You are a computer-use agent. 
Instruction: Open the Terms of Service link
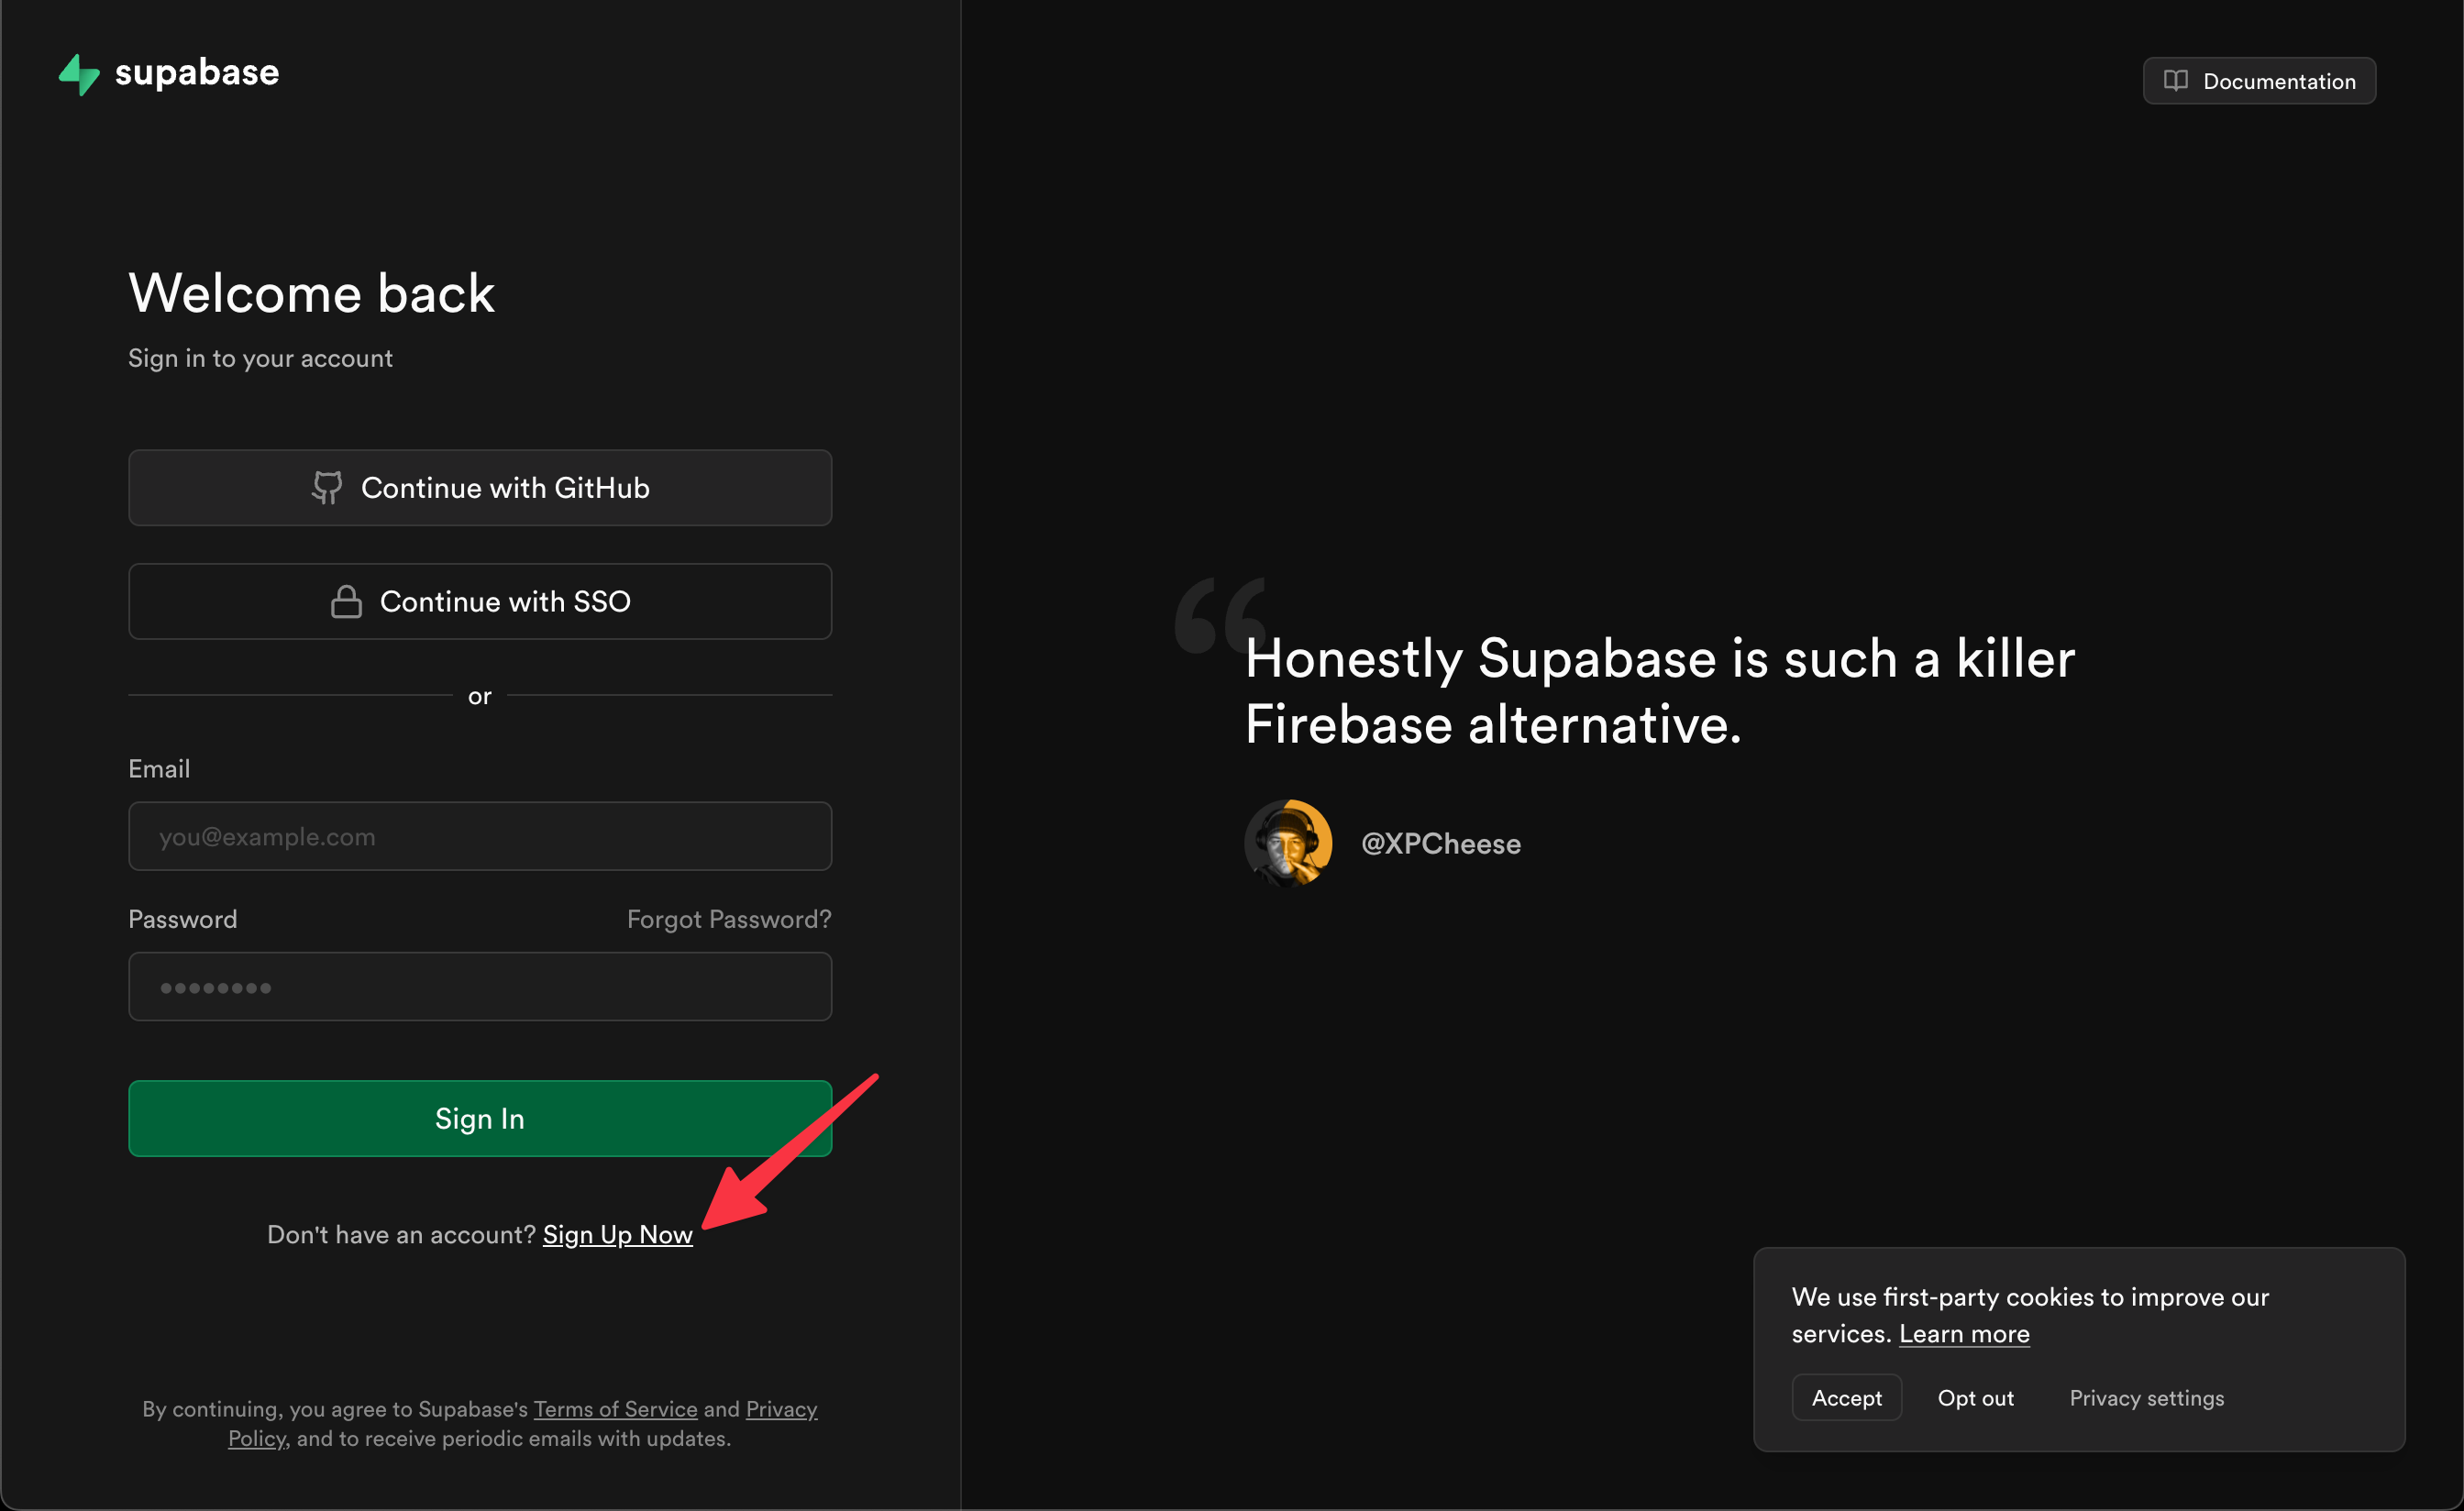pyautogui.click(x=616, y=1409)
